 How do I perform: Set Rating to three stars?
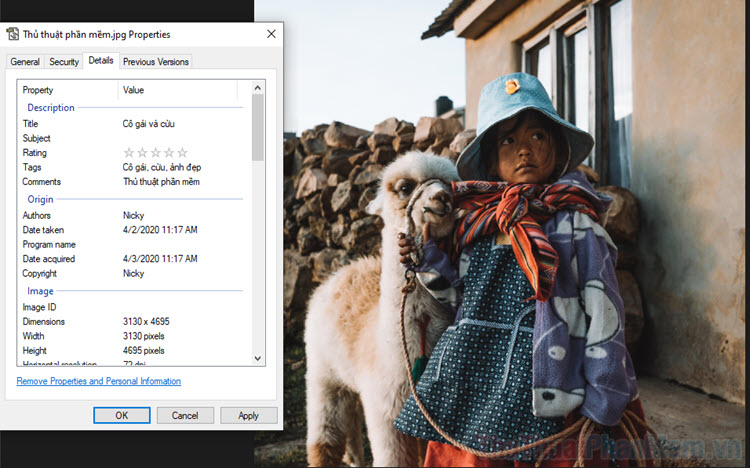(x=155, y=153)
